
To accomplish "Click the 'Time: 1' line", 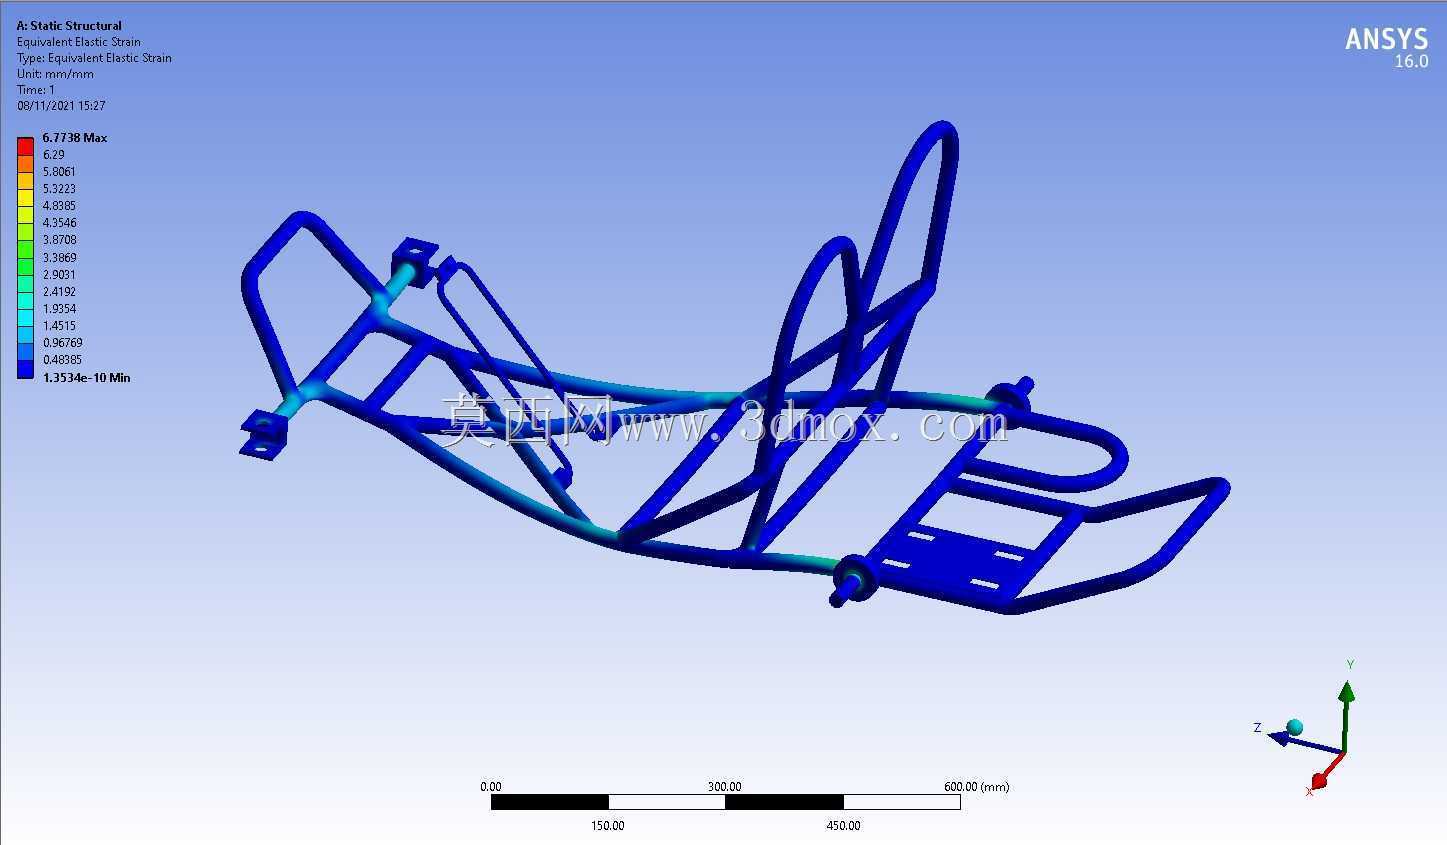I will click(36, 90).
